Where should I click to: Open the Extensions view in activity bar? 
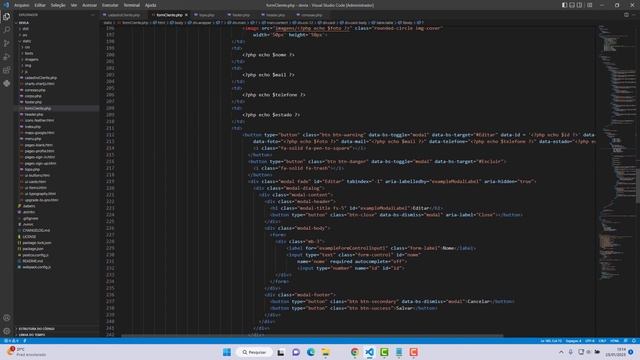pyautogui.click(x=7, y=70)
